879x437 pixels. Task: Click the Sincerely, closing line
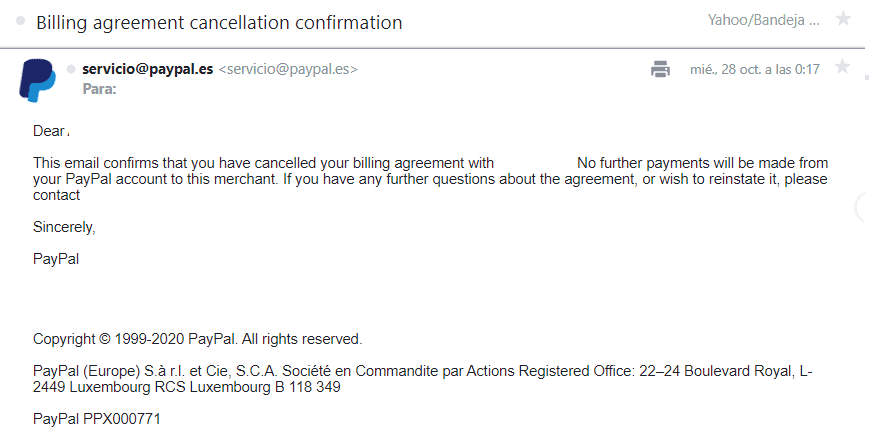64,227
